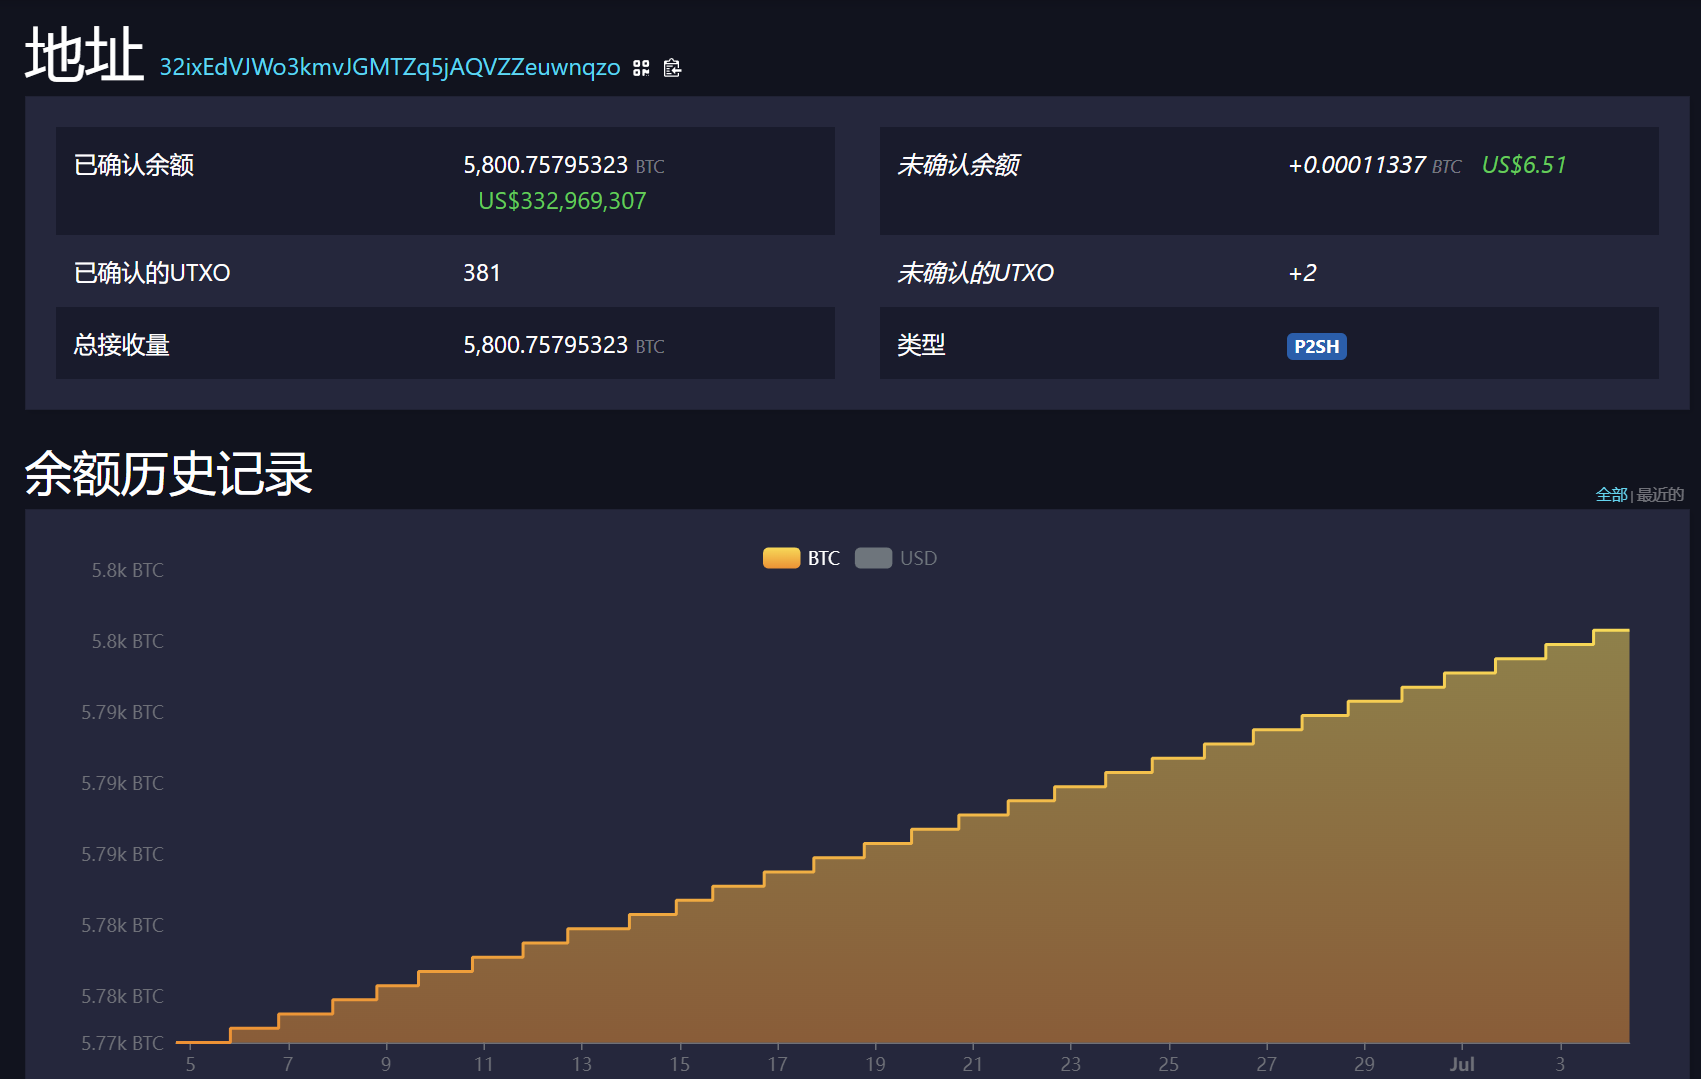Click confirmed UTXO count 381
The width and height of the screenshot is (1701, 1079).
(481, 273)
